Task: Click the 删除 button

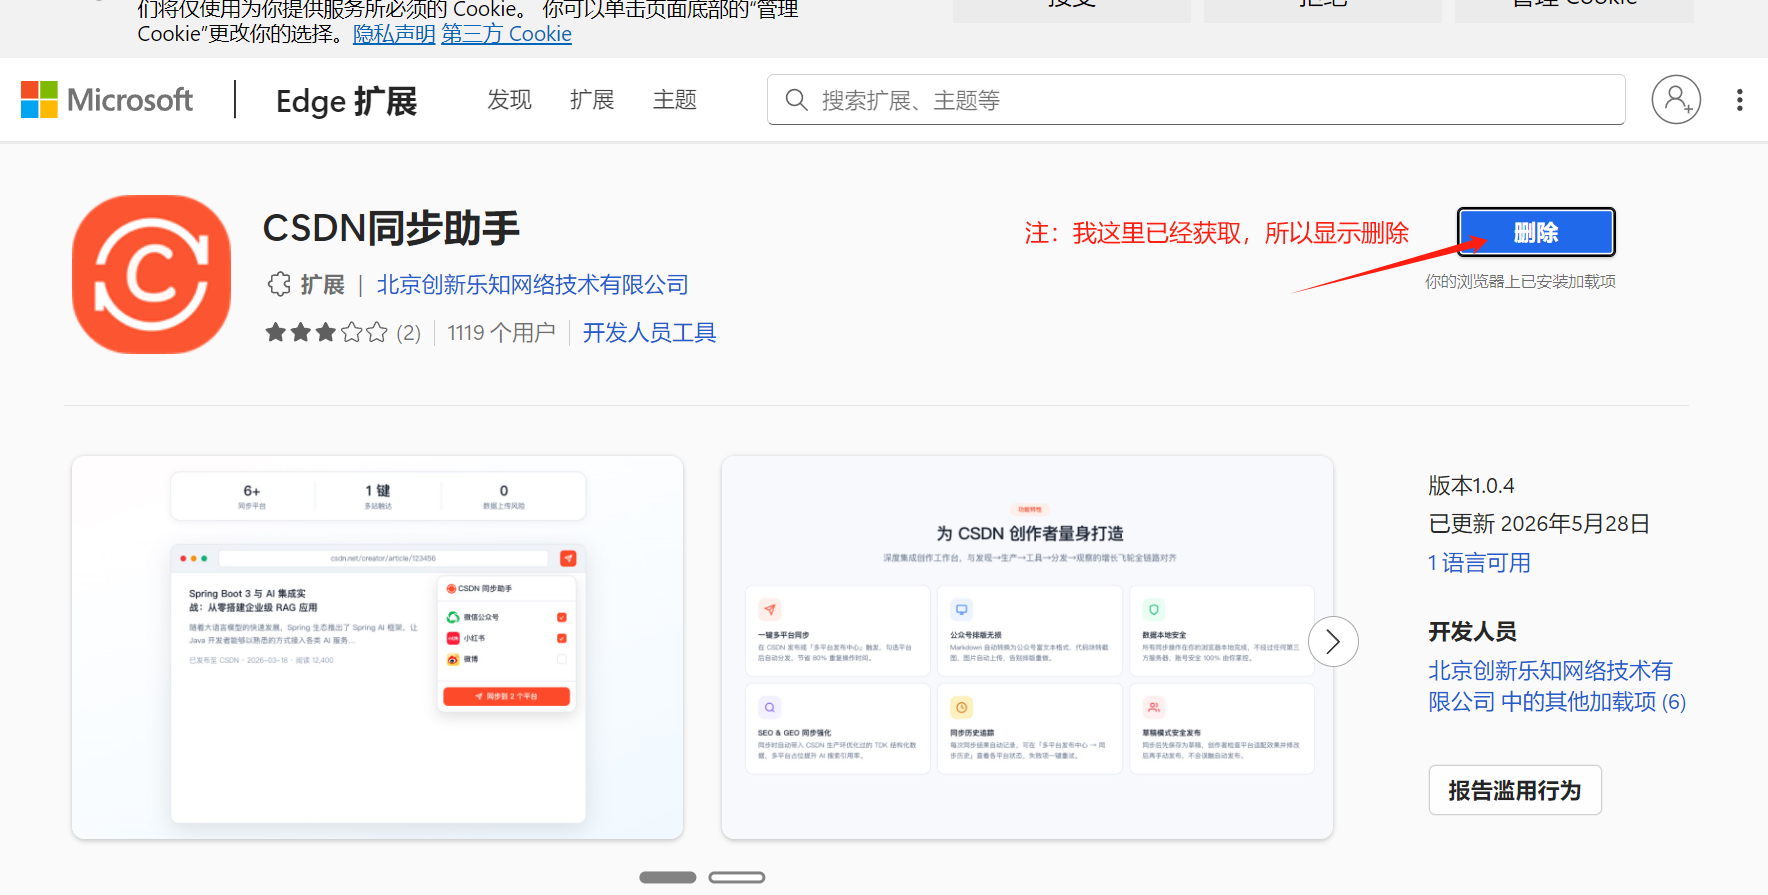Action: (1536, 233)
